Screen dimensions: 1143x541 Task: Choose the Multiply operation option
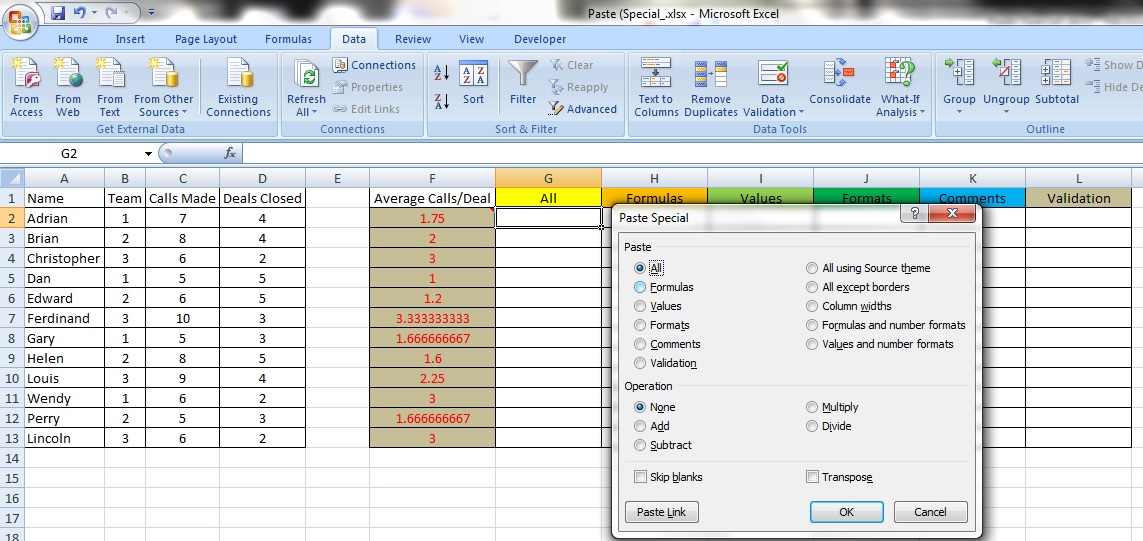[x=813, y=407]
